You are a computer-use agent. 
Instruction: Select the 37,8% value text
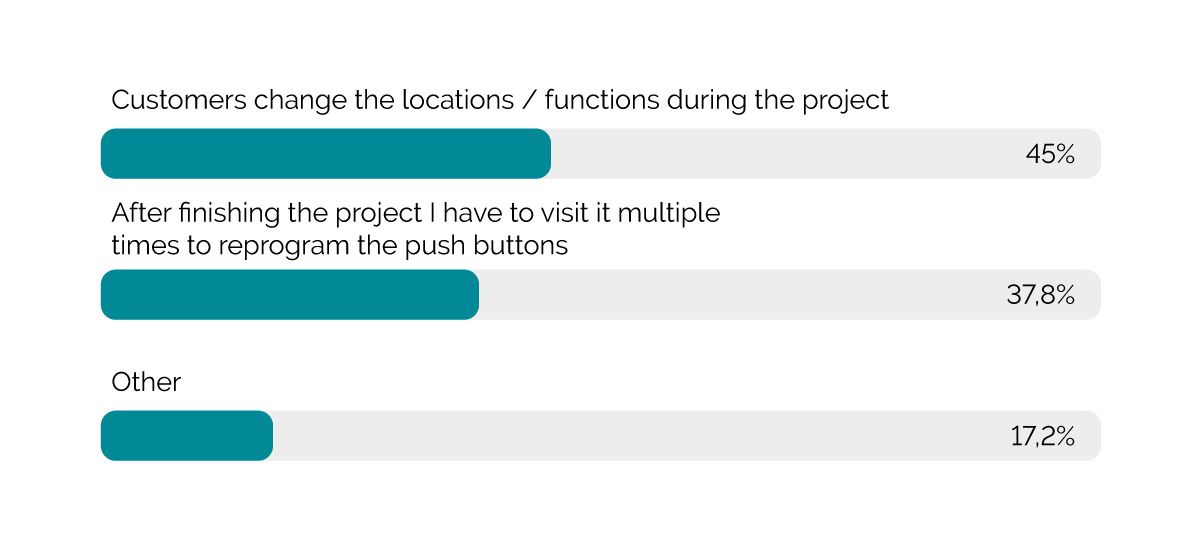click(1040, 296)
